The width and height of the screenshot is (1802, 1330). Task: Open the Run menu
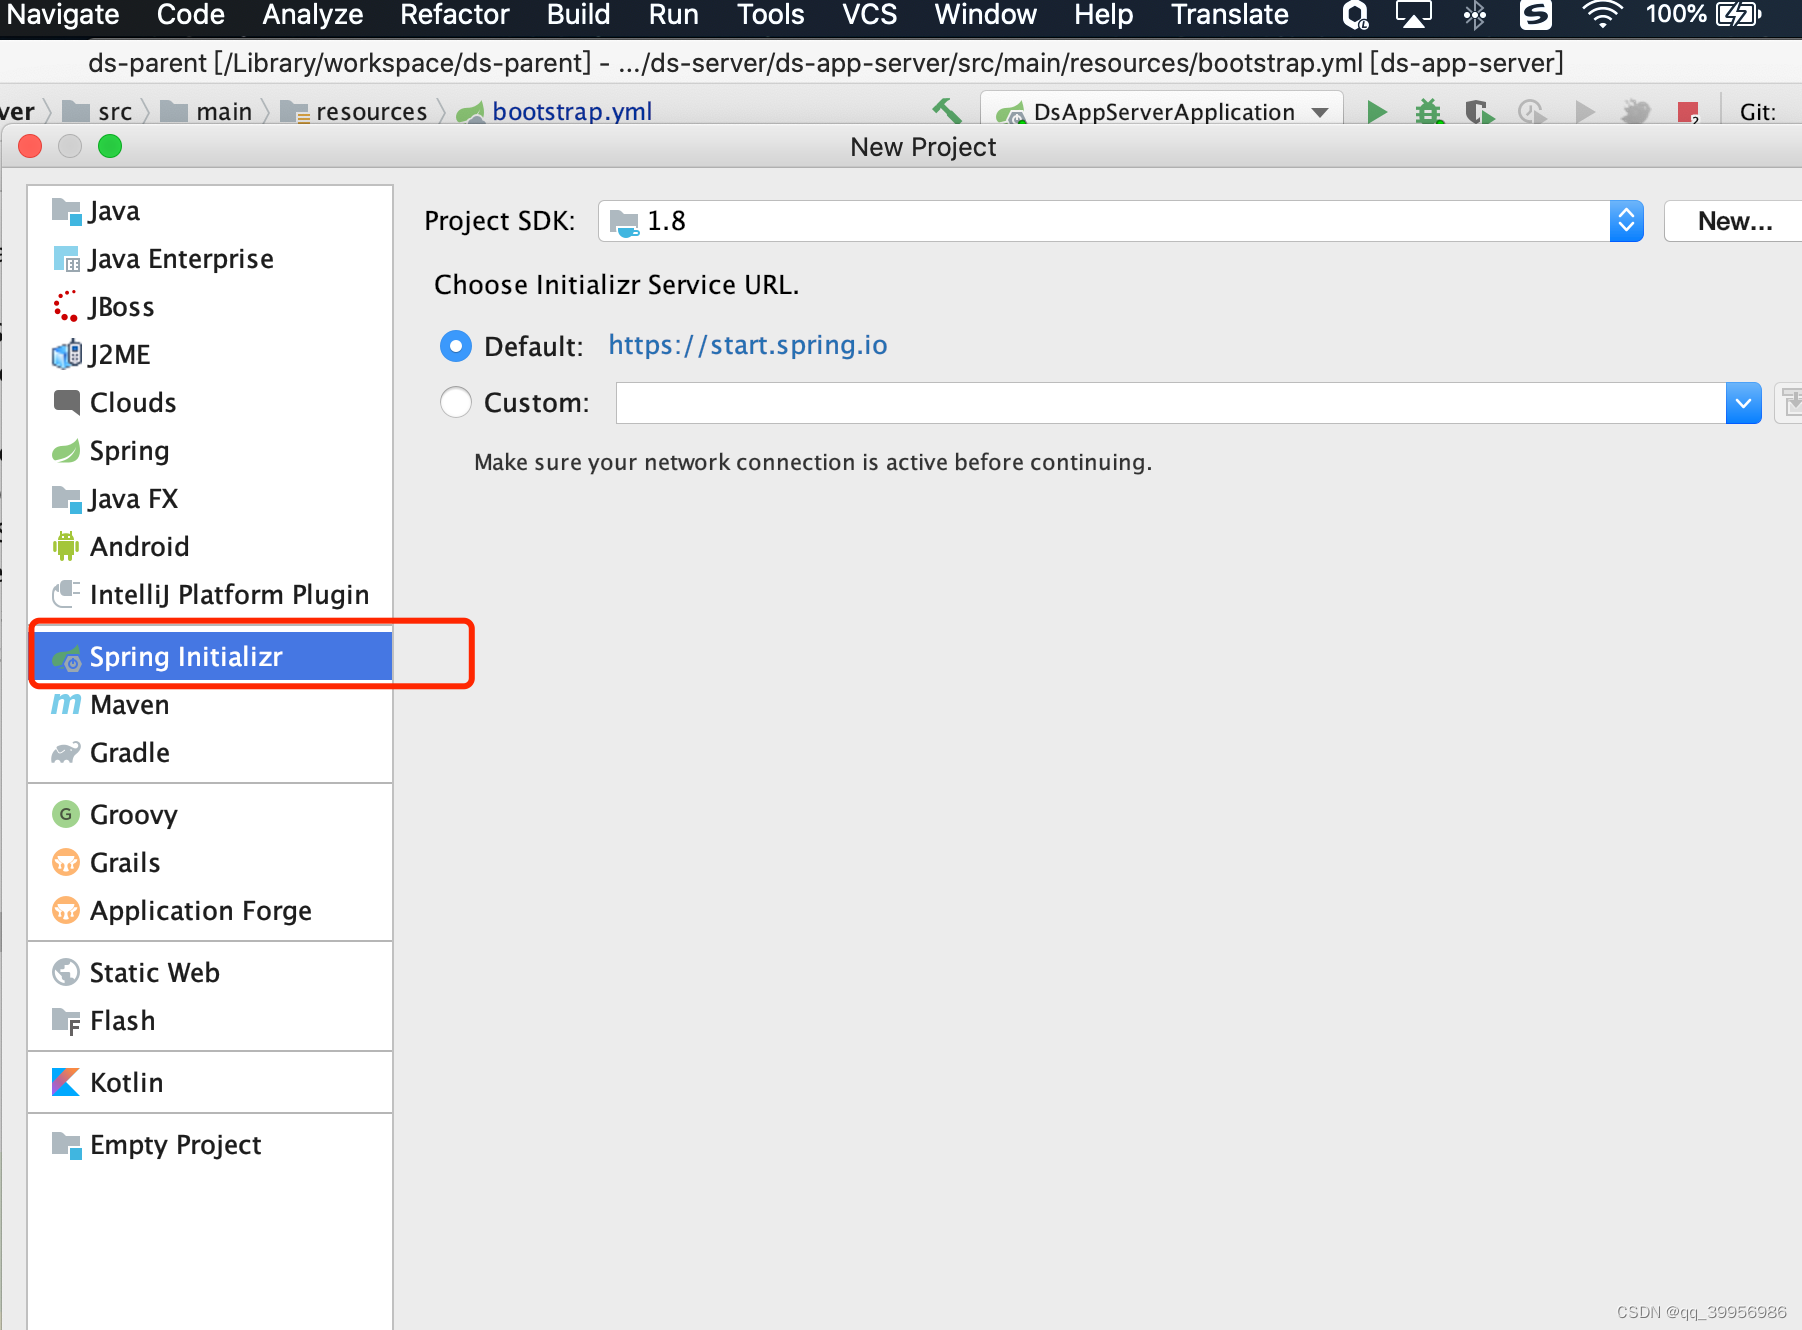pos(674,15)
